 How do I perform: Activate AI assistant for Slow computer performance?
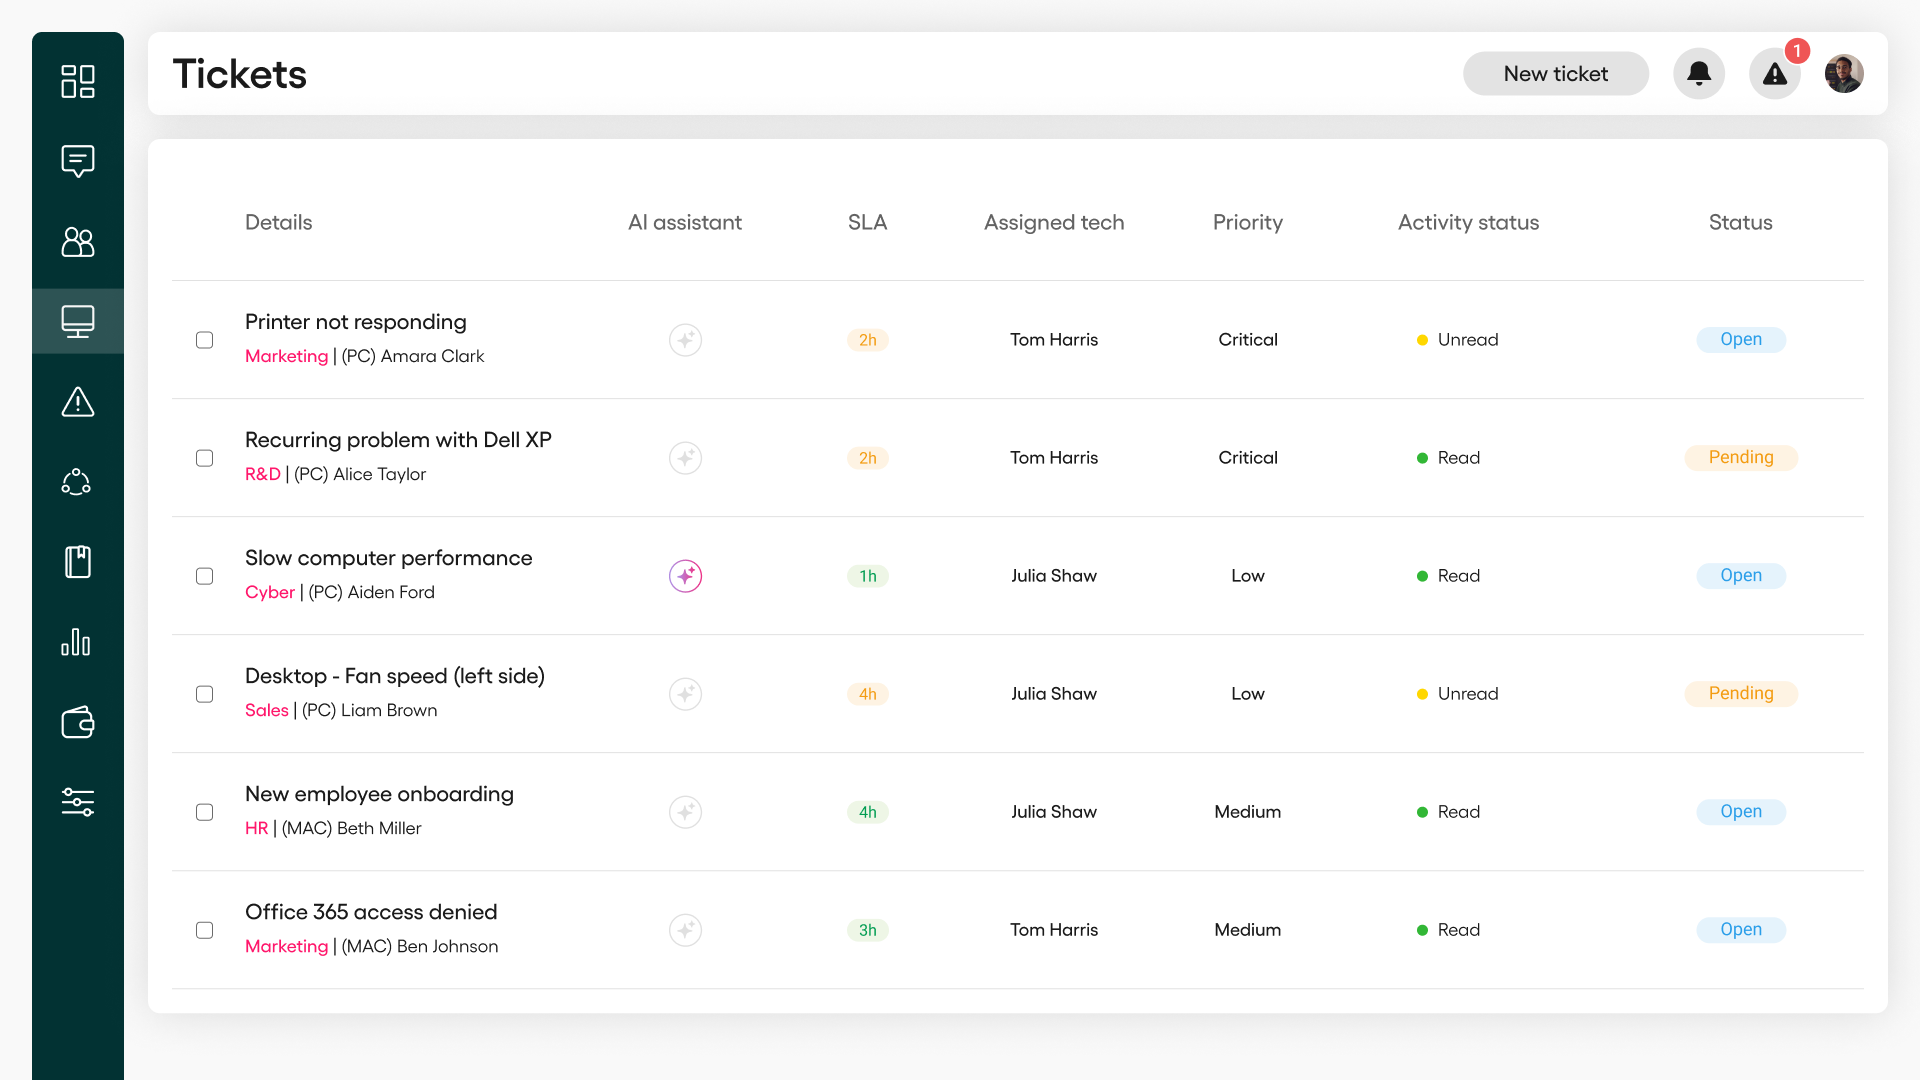[685, 576]
